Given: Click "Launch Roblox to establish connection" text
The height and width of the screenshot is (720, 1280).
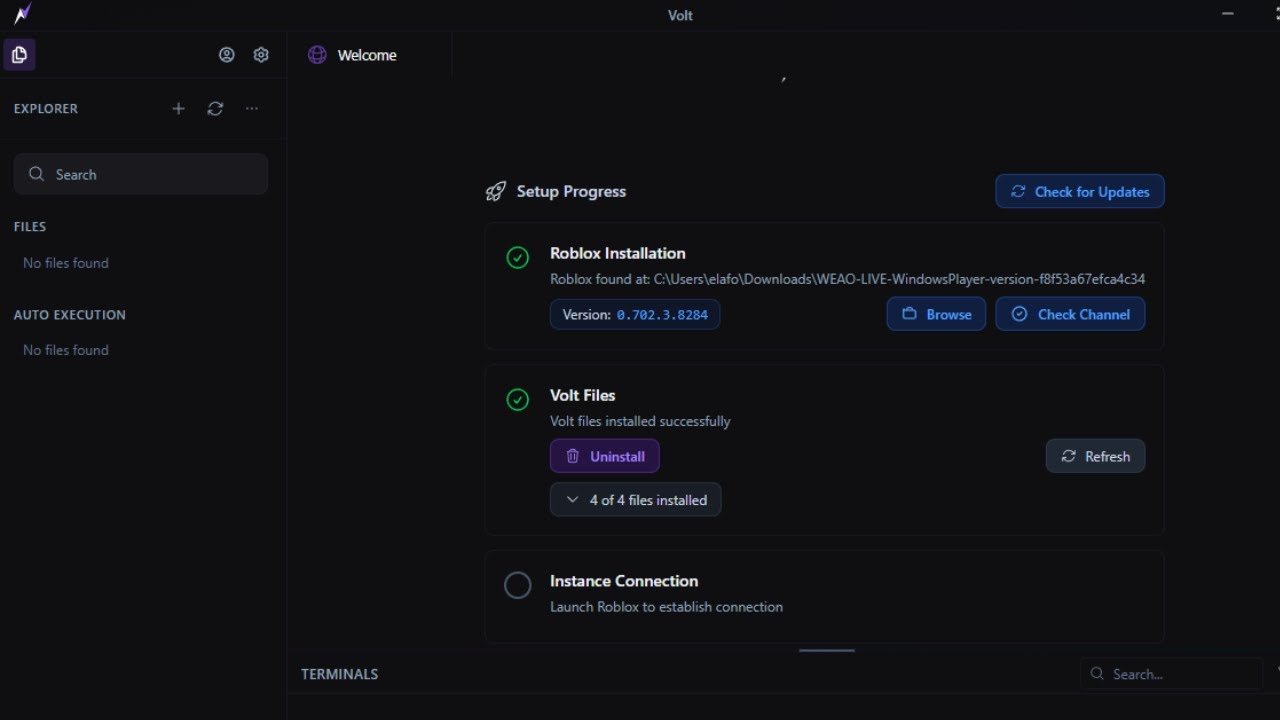Looking at the screenshot, I should click(x=666, y=607).
